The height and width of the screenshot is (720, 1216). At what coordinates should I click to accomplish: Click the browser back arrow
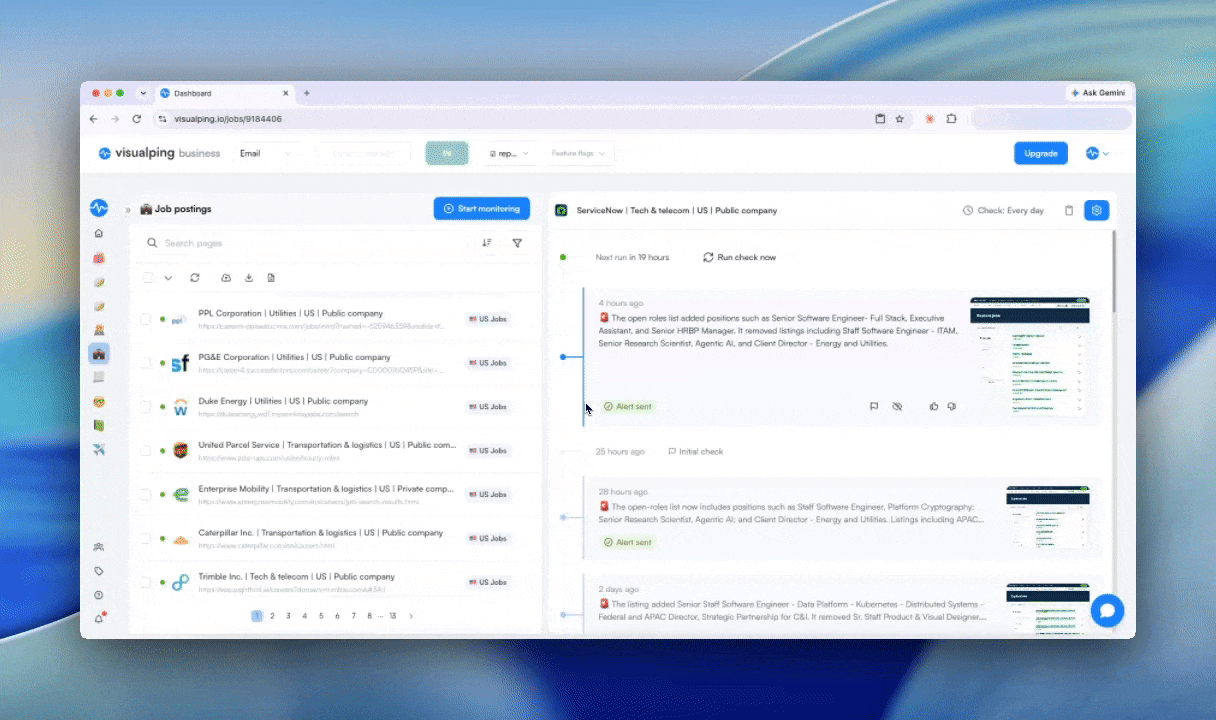pyautogui.click(x=94, y=118)
